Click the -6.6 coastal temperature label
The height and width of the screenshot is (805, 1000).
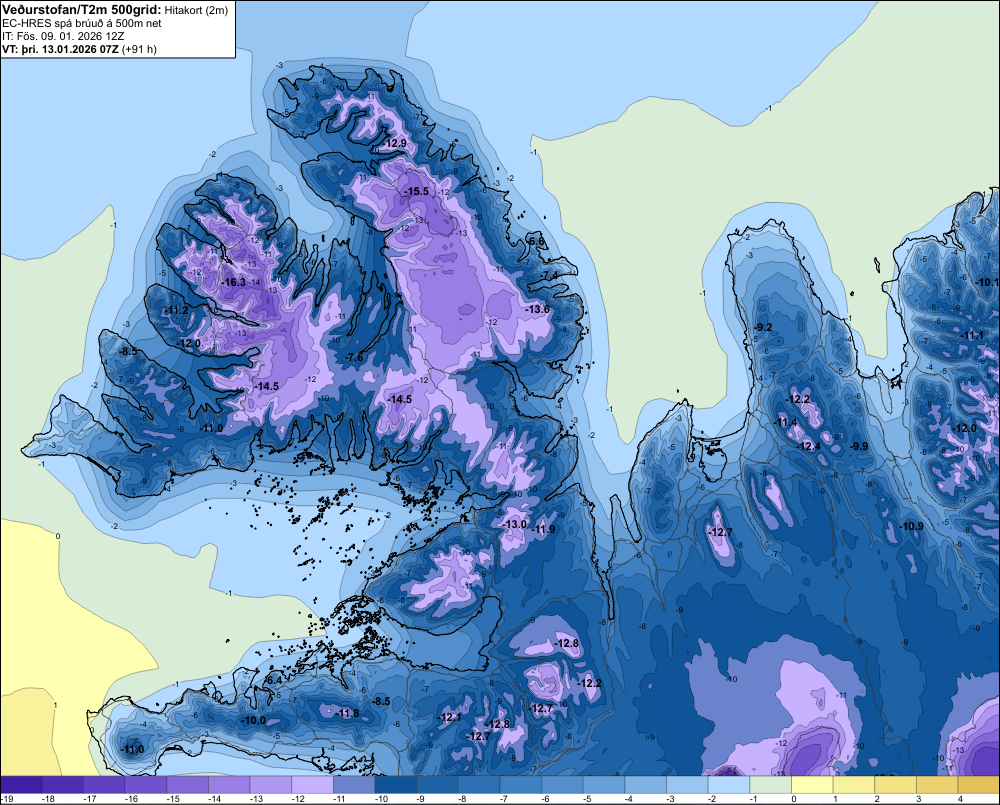pos(536,241)
